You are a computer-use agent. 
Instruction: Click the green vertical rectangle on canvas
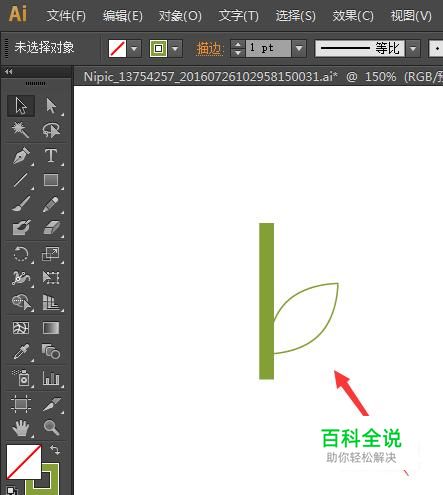pos(267,301)
